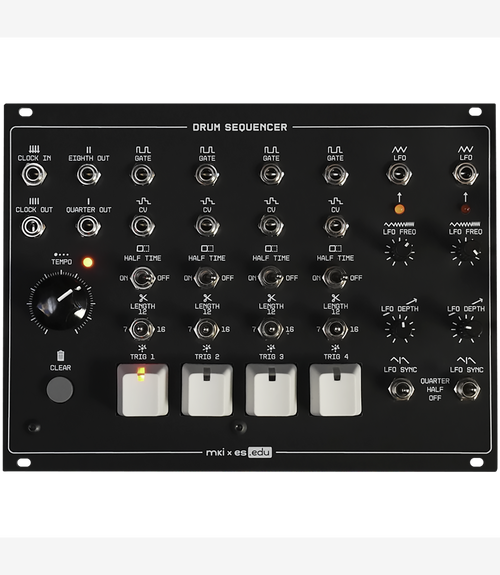Select the CV jack in TRIG 2 column
This screenshot has height=575, width=500.
coord(207,226)
